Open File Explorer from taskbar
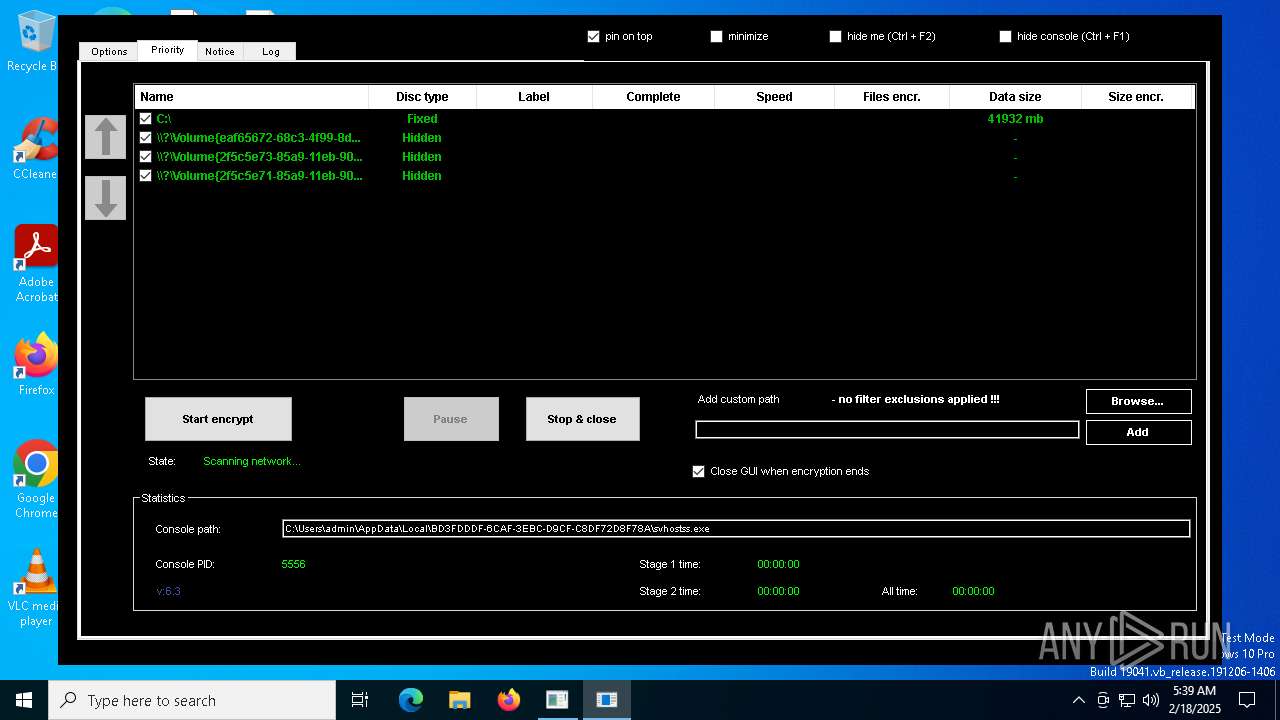The height and width of the screenshot is (720, 1280). point(459,700)
